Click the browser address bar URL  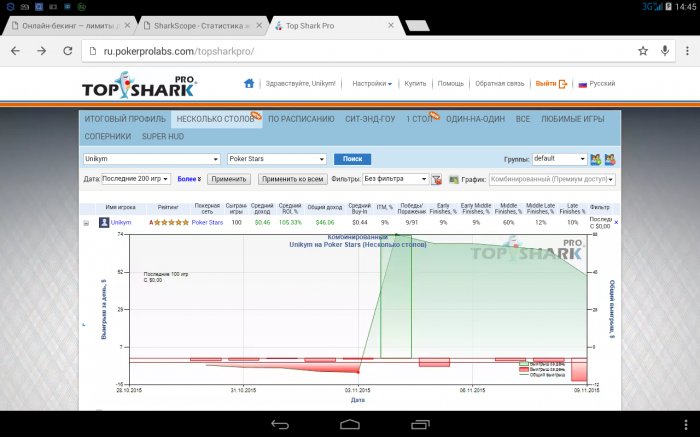(179, 51)
